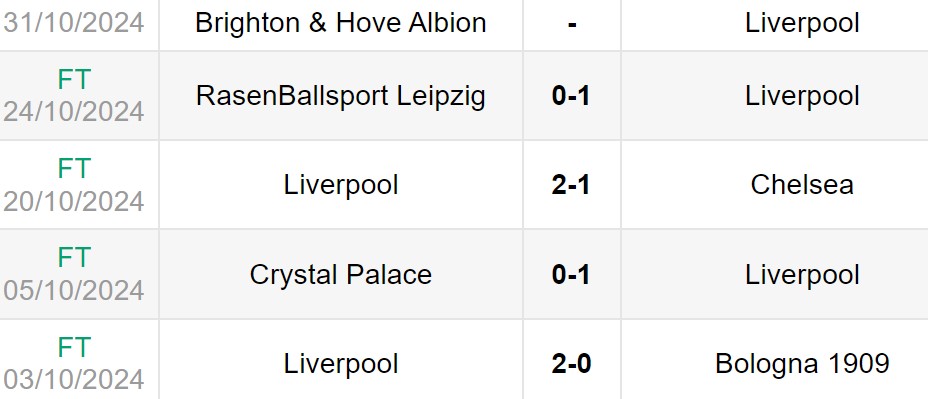
Task: Click the date 31/10/2024
Action: pyautogui.click(x=74, y=22)
